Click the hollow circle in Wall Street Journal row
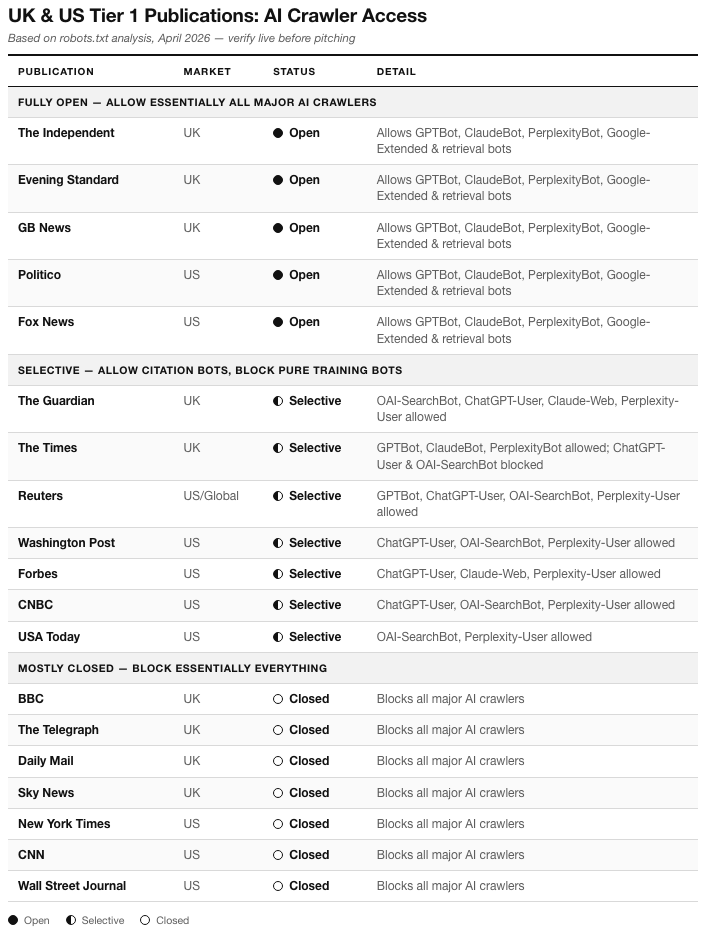Image resolution: width=711 pixels, height=939 pixels. tap(278, 886)
